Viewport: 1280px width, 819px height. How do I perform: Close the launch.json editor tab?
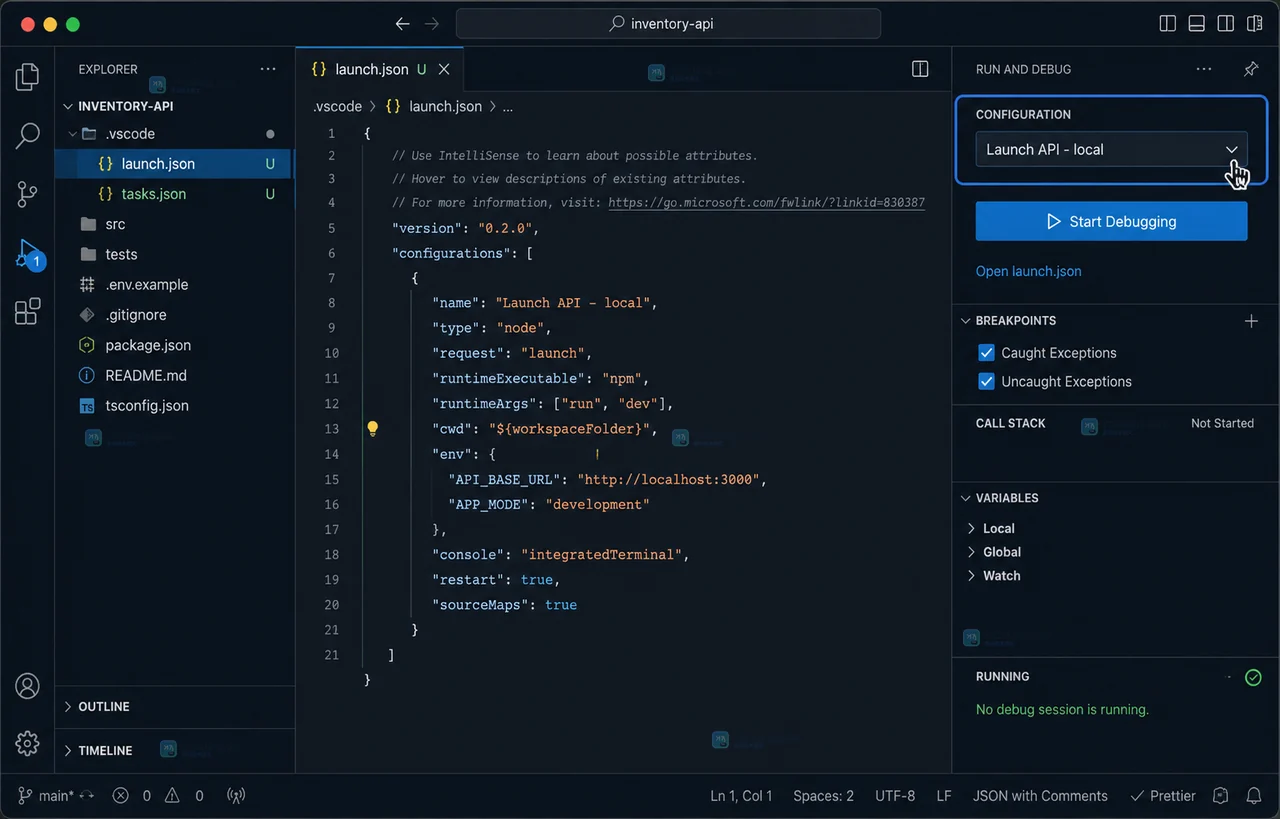point(444,69)
